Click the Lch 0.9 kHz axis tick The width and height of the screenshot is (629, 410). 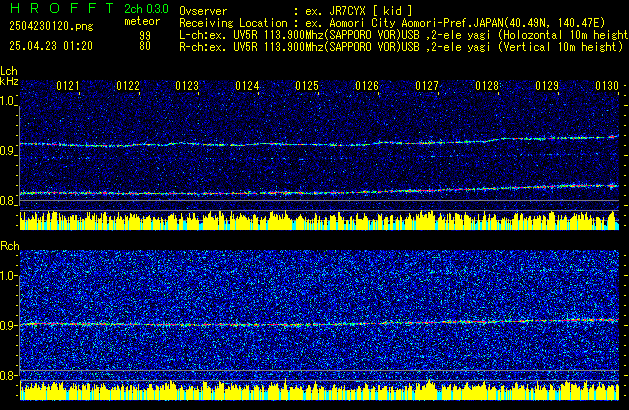pos(8,151)
